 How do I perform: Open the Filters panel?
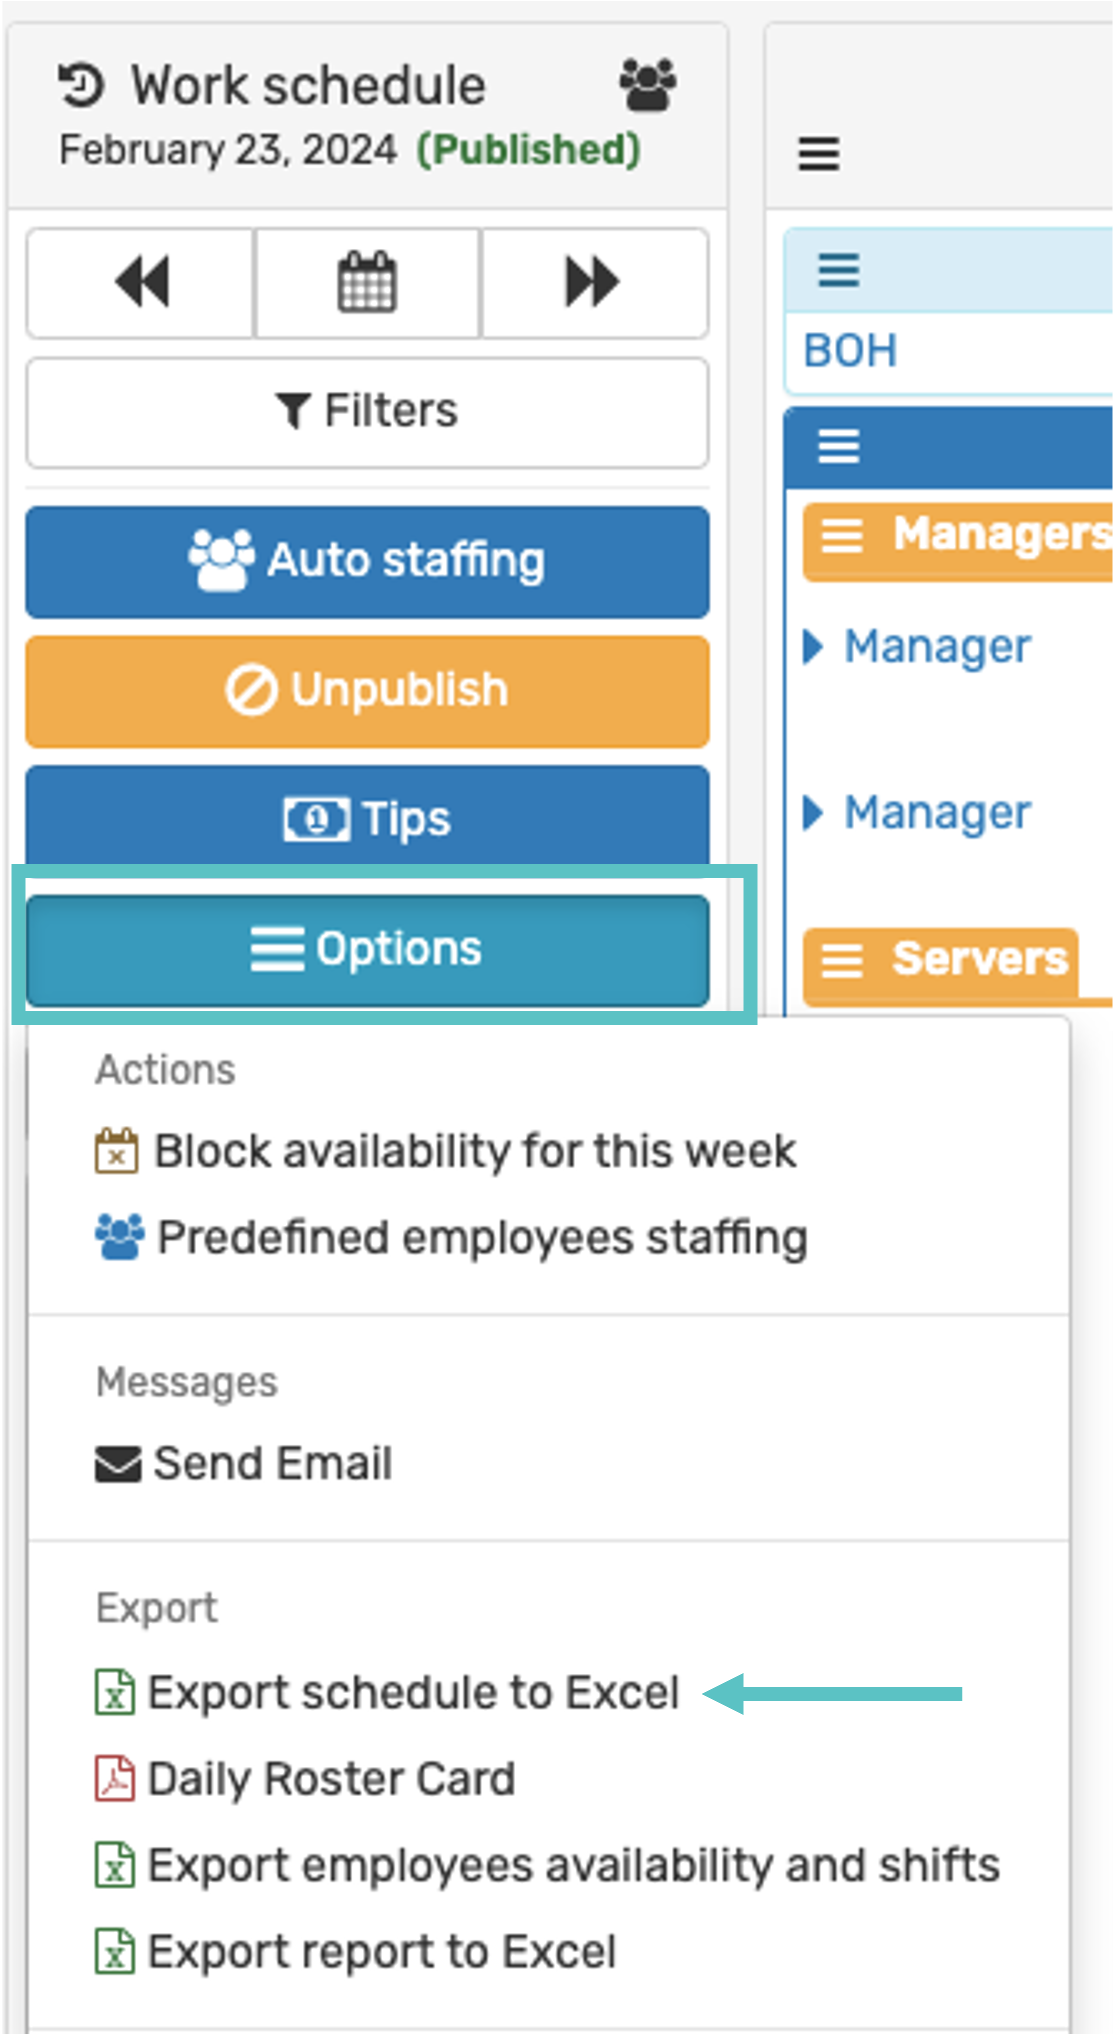coord(367,412)
